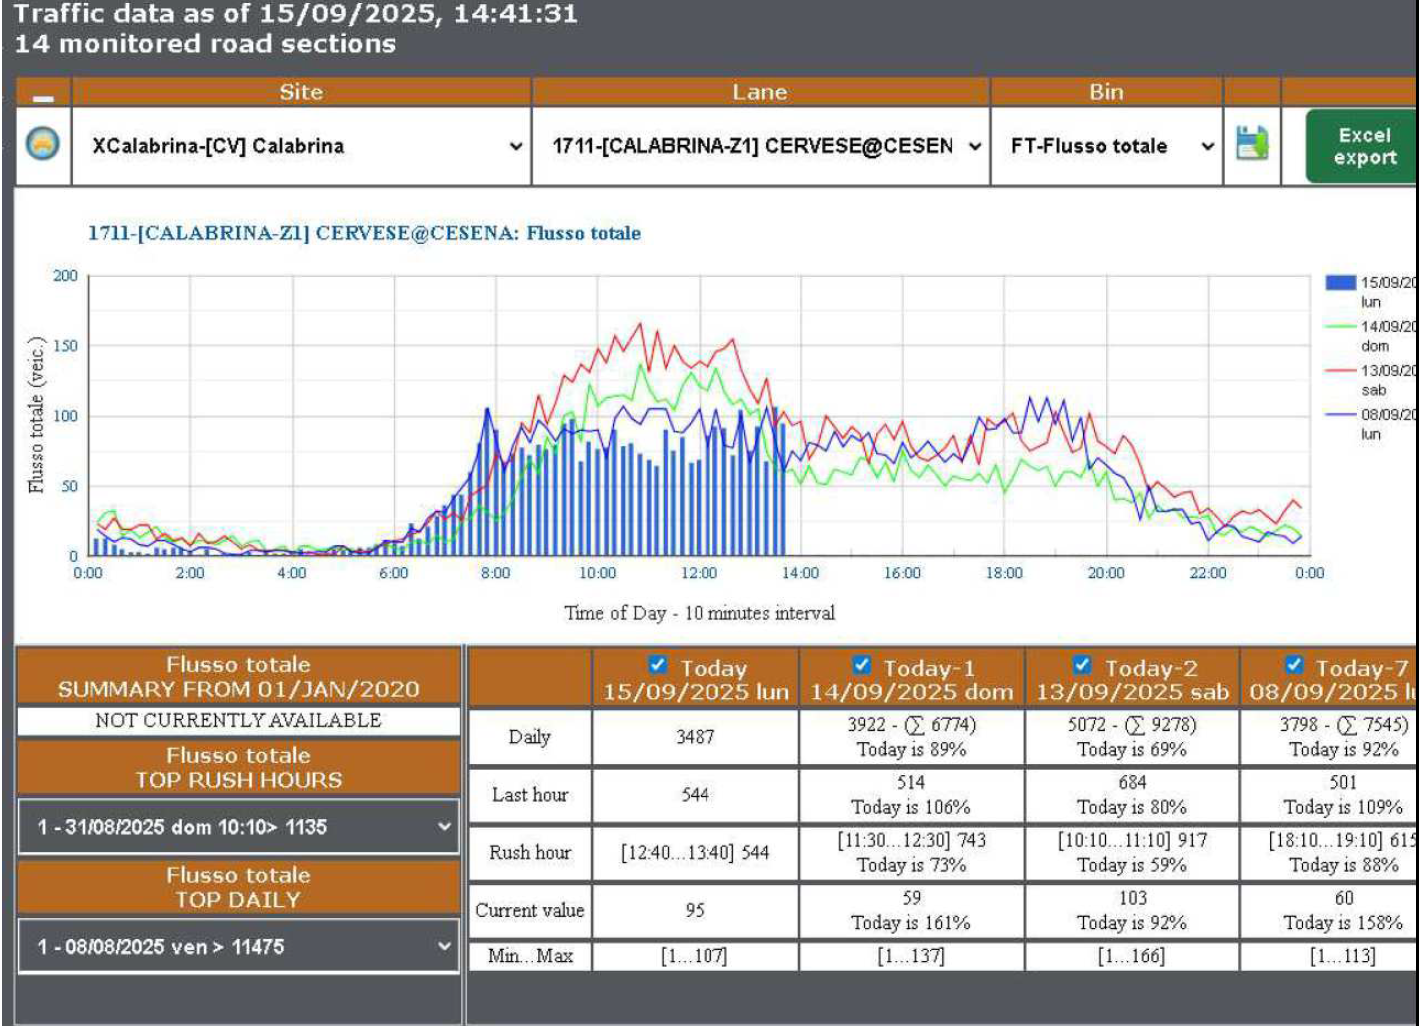Click the red 13/09 sab legend line
The height and width of the screenshot is (1026, 1419).
1340,370
